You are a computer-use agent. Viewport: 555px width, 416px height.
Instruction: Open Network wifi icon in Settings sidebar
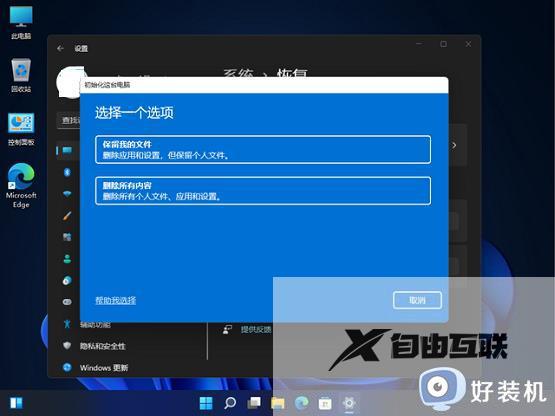point(67,194)
